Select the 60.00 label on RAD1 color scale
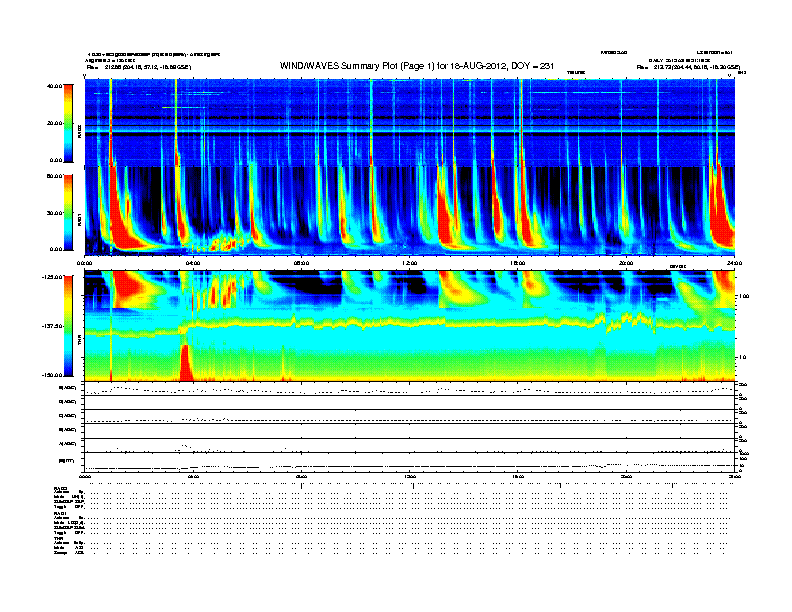The image size is (792, 612). 54,176
